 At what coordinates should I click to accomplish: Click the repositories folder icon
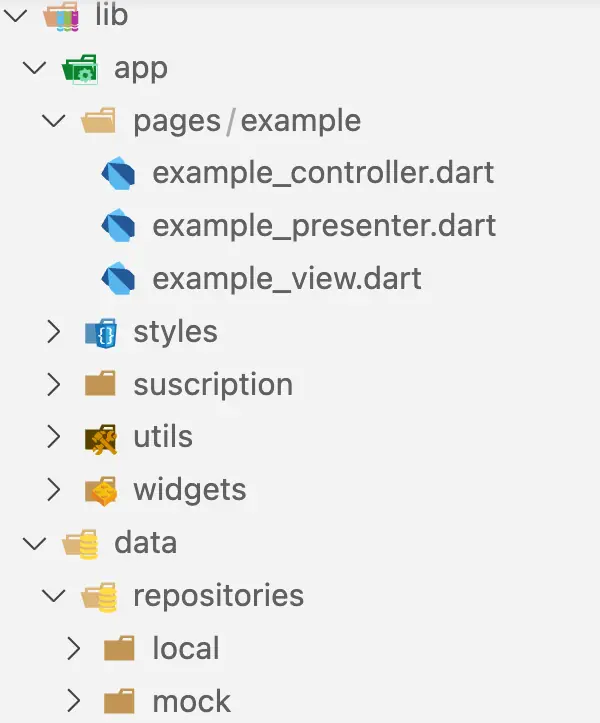point(100,596)
